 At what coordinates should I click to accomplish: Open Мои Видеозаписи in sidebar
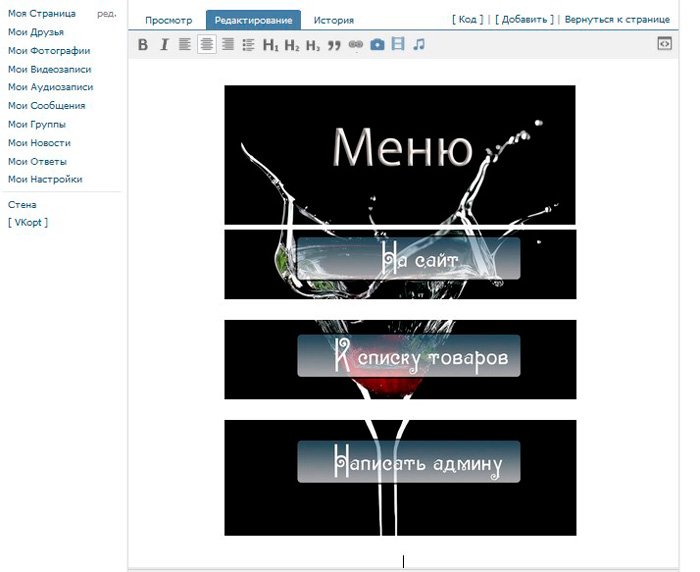(x=50, y=69)
